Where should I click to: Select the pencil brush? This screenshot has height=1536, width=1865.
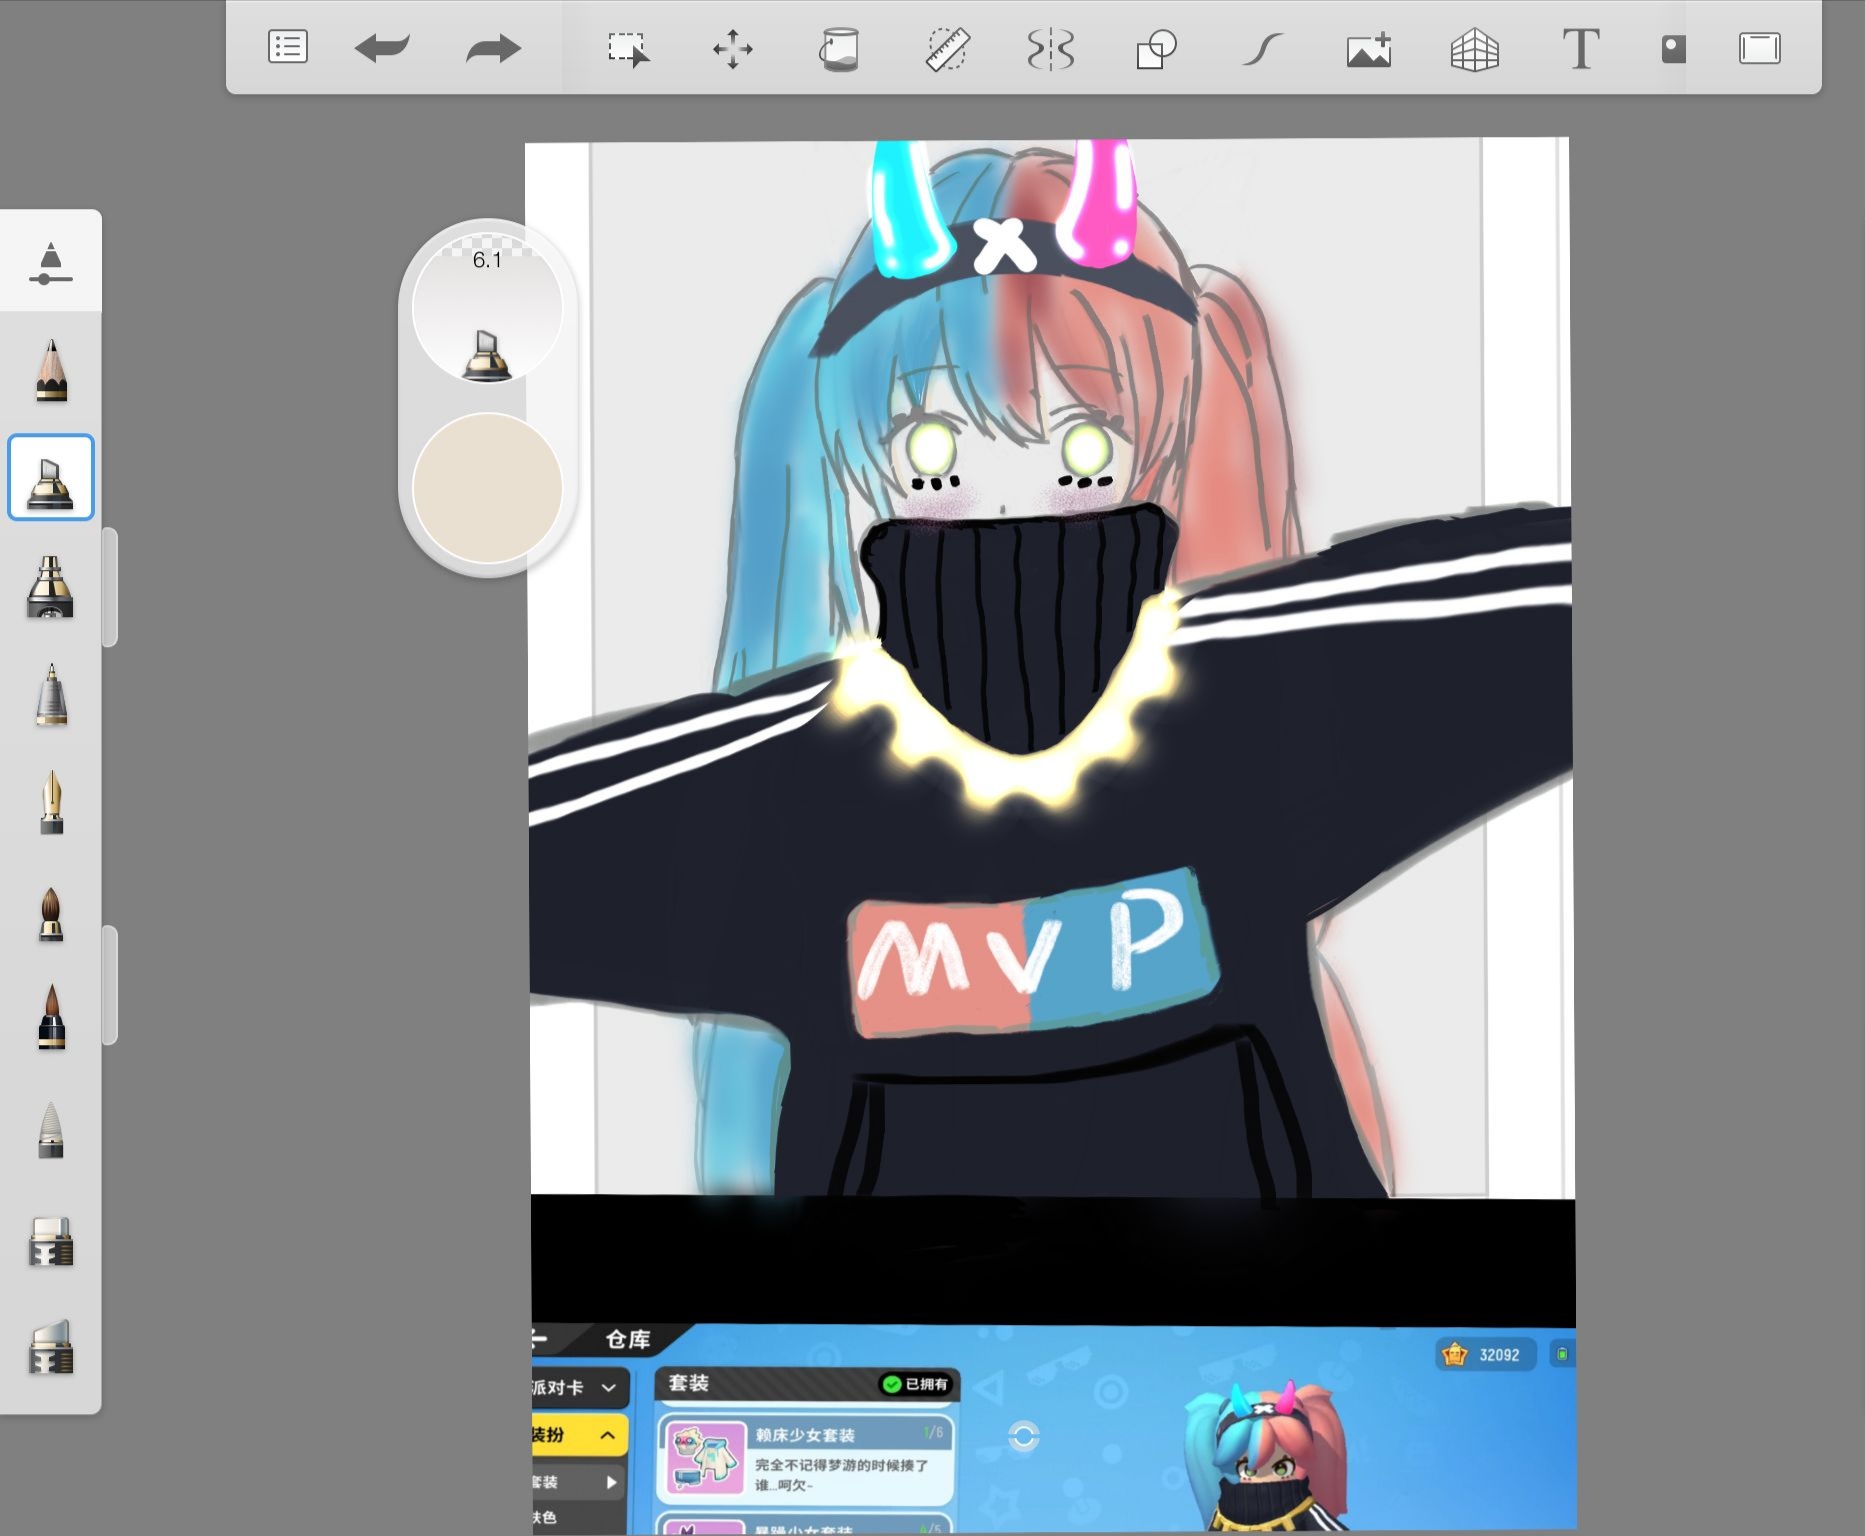tap(51, 370)
